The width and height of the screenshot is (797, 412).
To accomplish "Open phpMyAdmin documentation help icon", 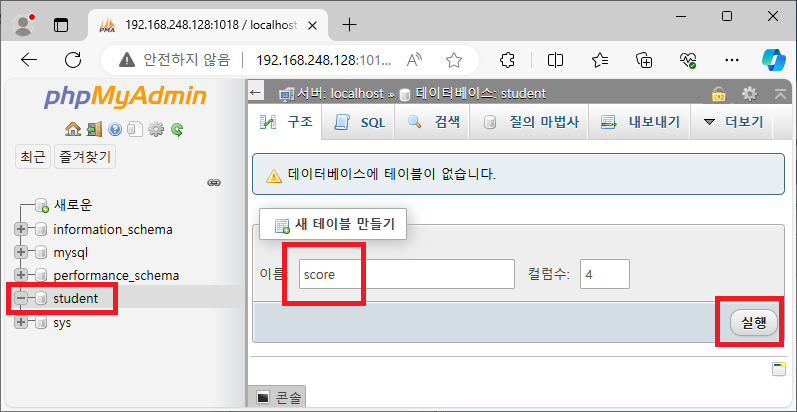I will pyautogui.click(x=115, y=130).
